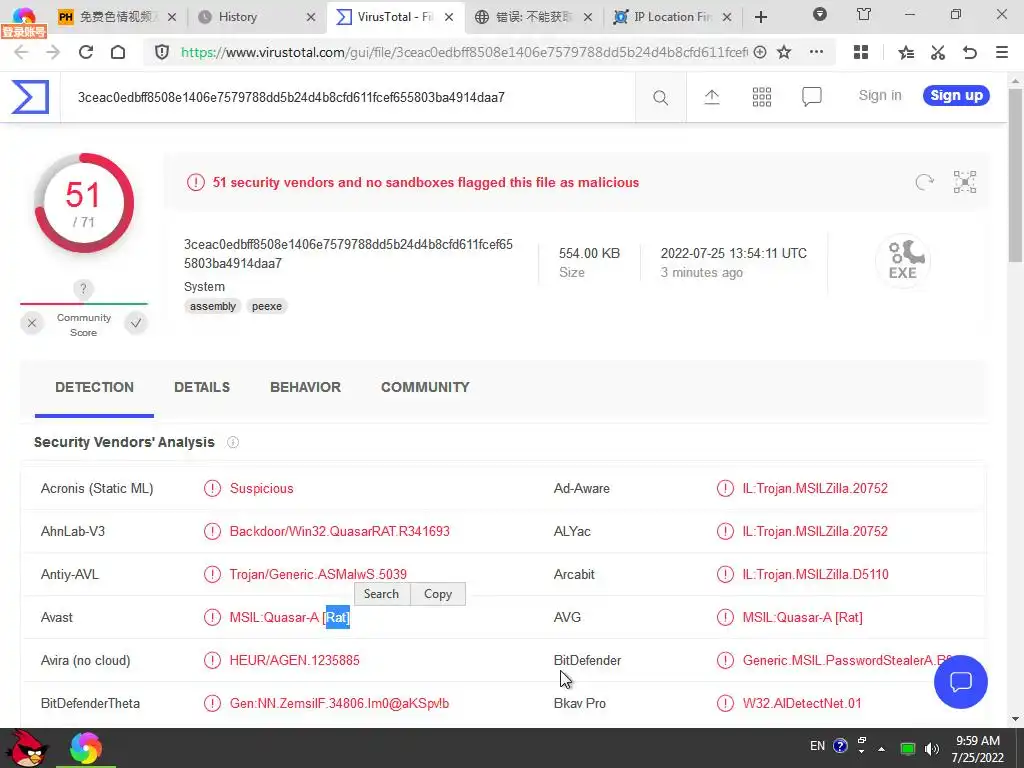
Task: Open the notifications comment icon
Action: point(811,97)
